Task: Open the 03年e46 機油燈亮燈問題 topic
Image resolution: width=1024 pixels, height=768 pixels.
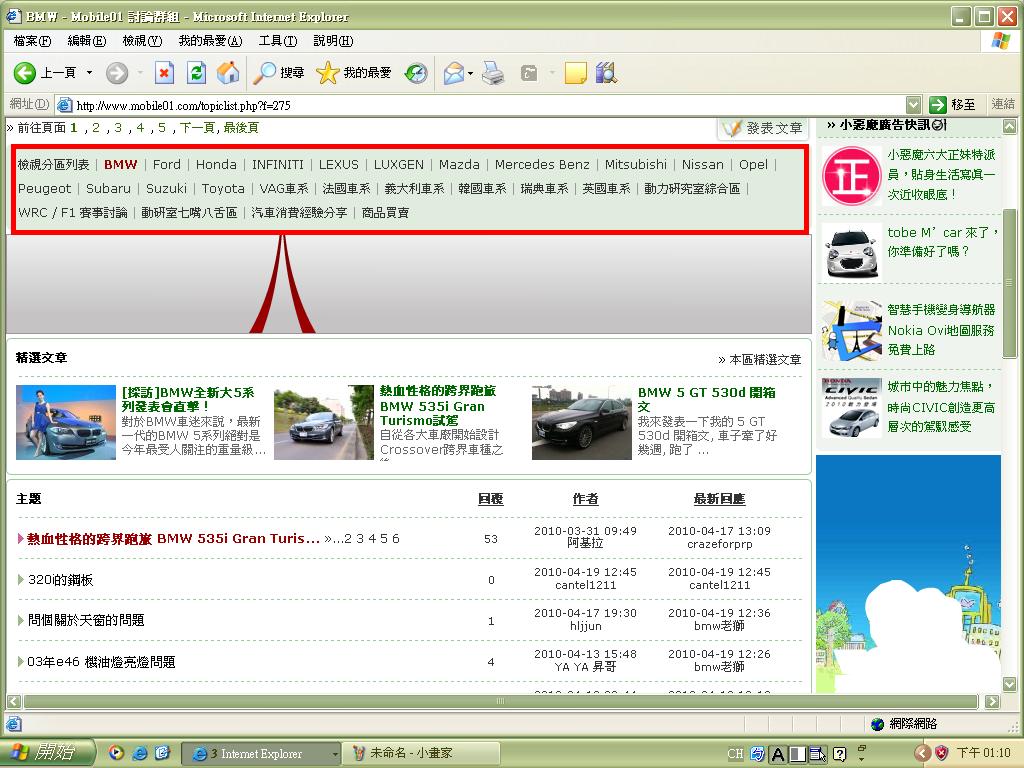Action: point(101,662)
